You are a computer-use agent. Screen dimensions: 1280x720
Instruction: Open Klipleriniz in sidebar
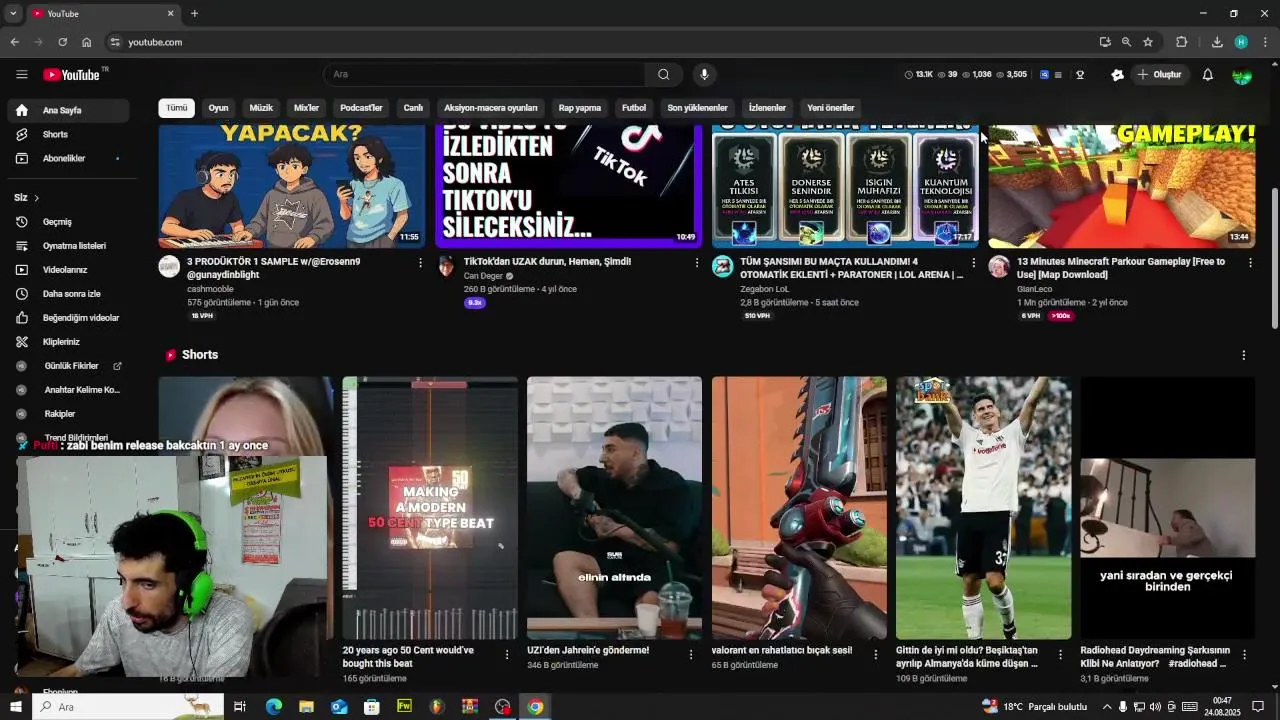pyautogui.click(x=68, y=342)
